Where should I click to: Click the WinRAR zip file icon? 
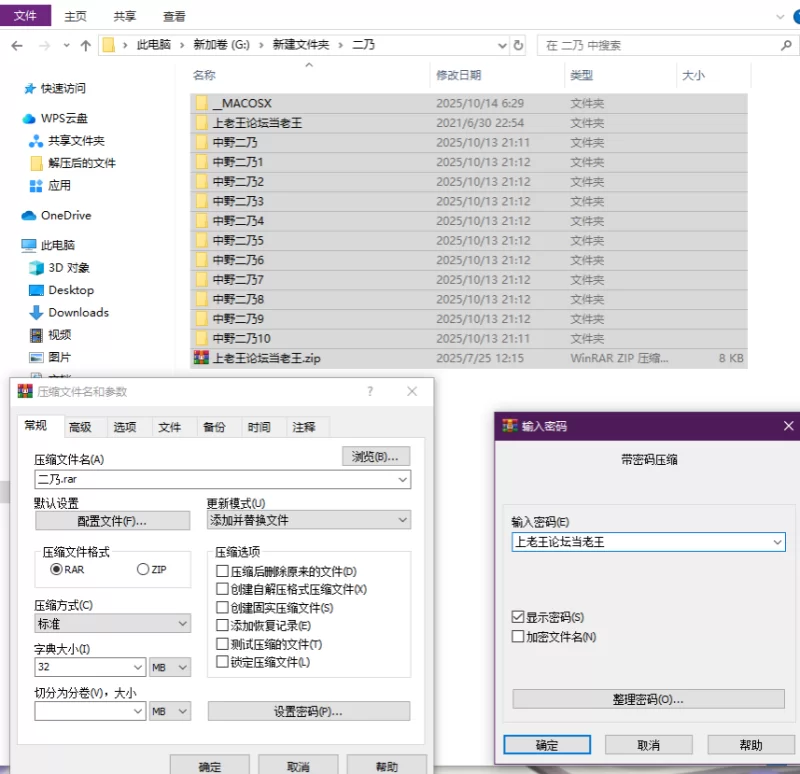tap(201, 358)
